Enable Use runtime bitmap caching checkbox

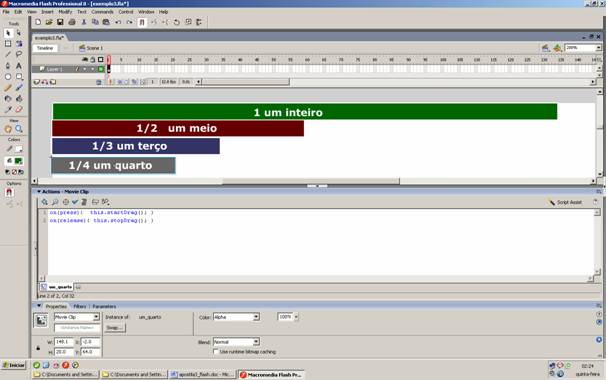[x=216, y=352]
